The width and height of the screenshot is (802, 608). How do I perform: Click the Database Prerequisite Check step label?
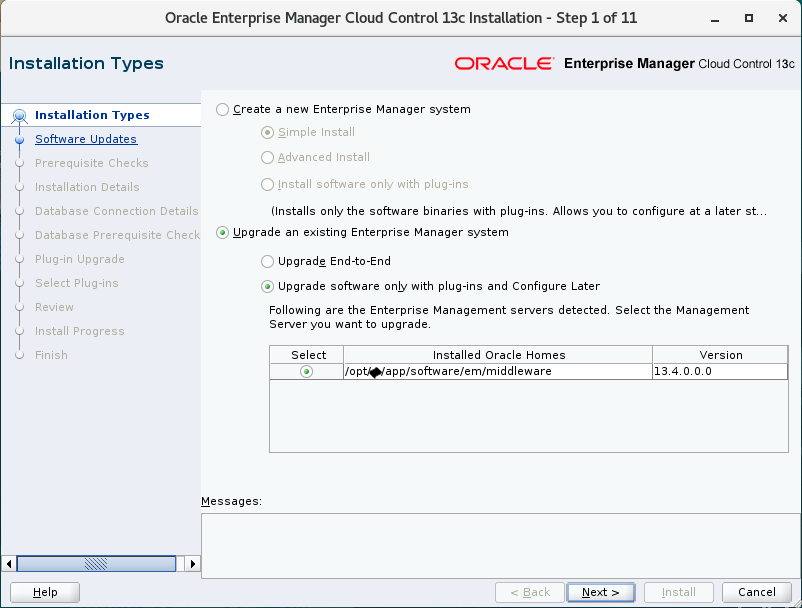tap(117, 235)
